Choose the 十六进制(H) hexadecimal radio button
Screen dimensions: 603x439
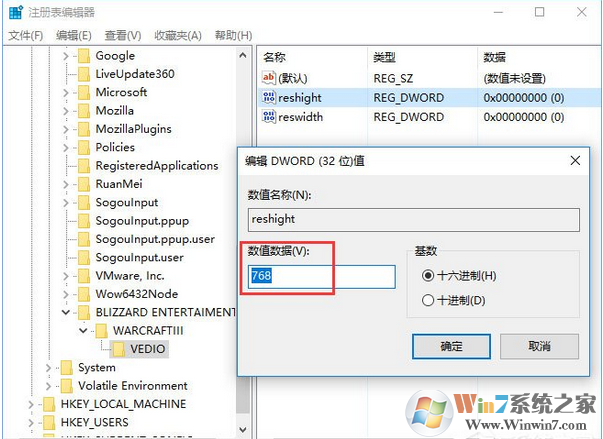pyautogui.click(x=428, y=276)
